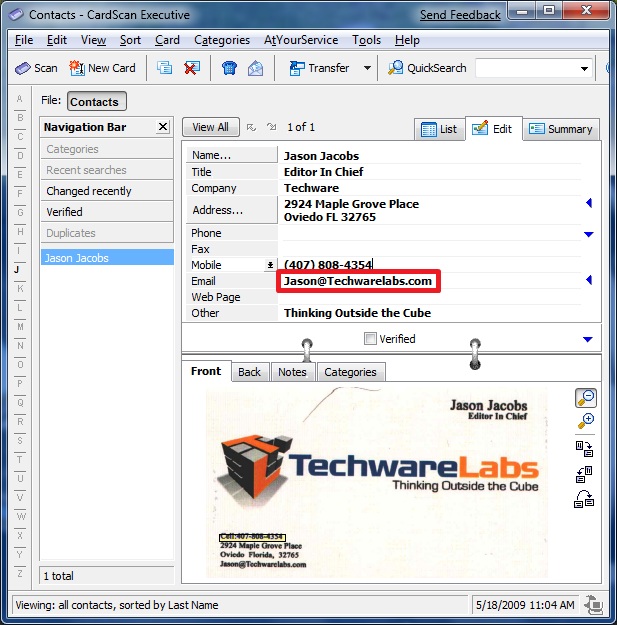The height and width of the screenshot is (625, 617).
Task: Open the Sort menu
Action: [130, 40]
